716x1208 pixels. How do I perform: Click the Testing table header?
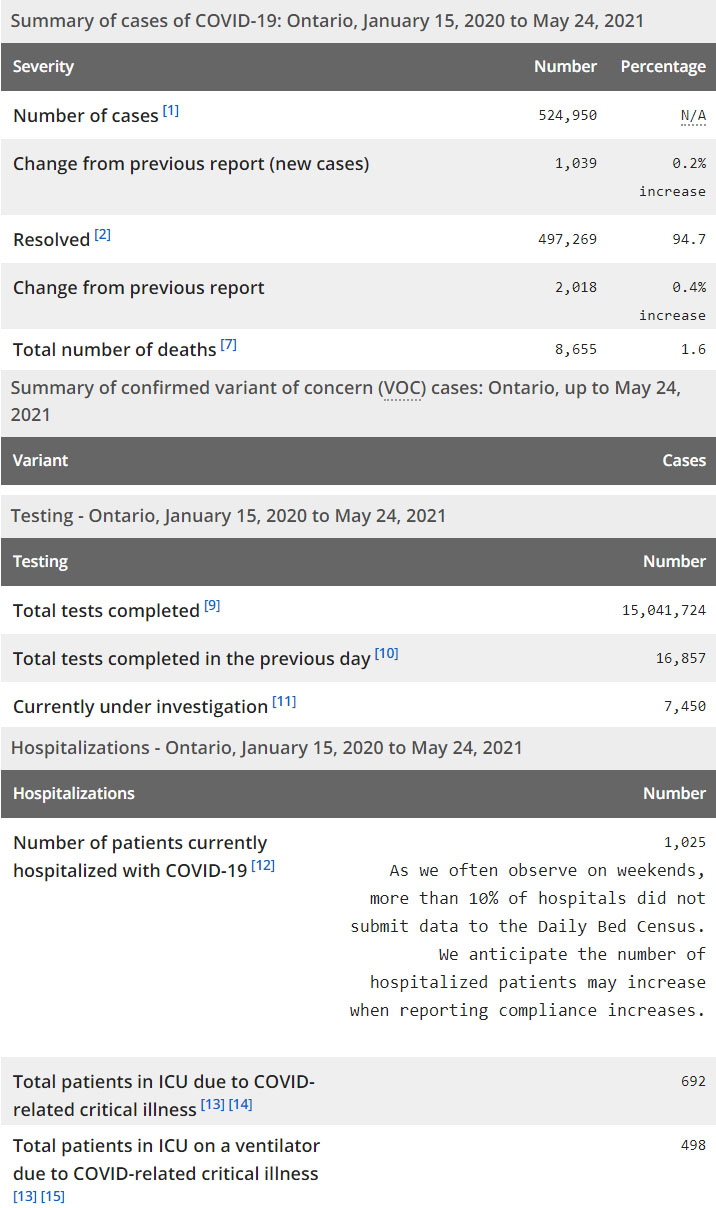click(41, 562)
